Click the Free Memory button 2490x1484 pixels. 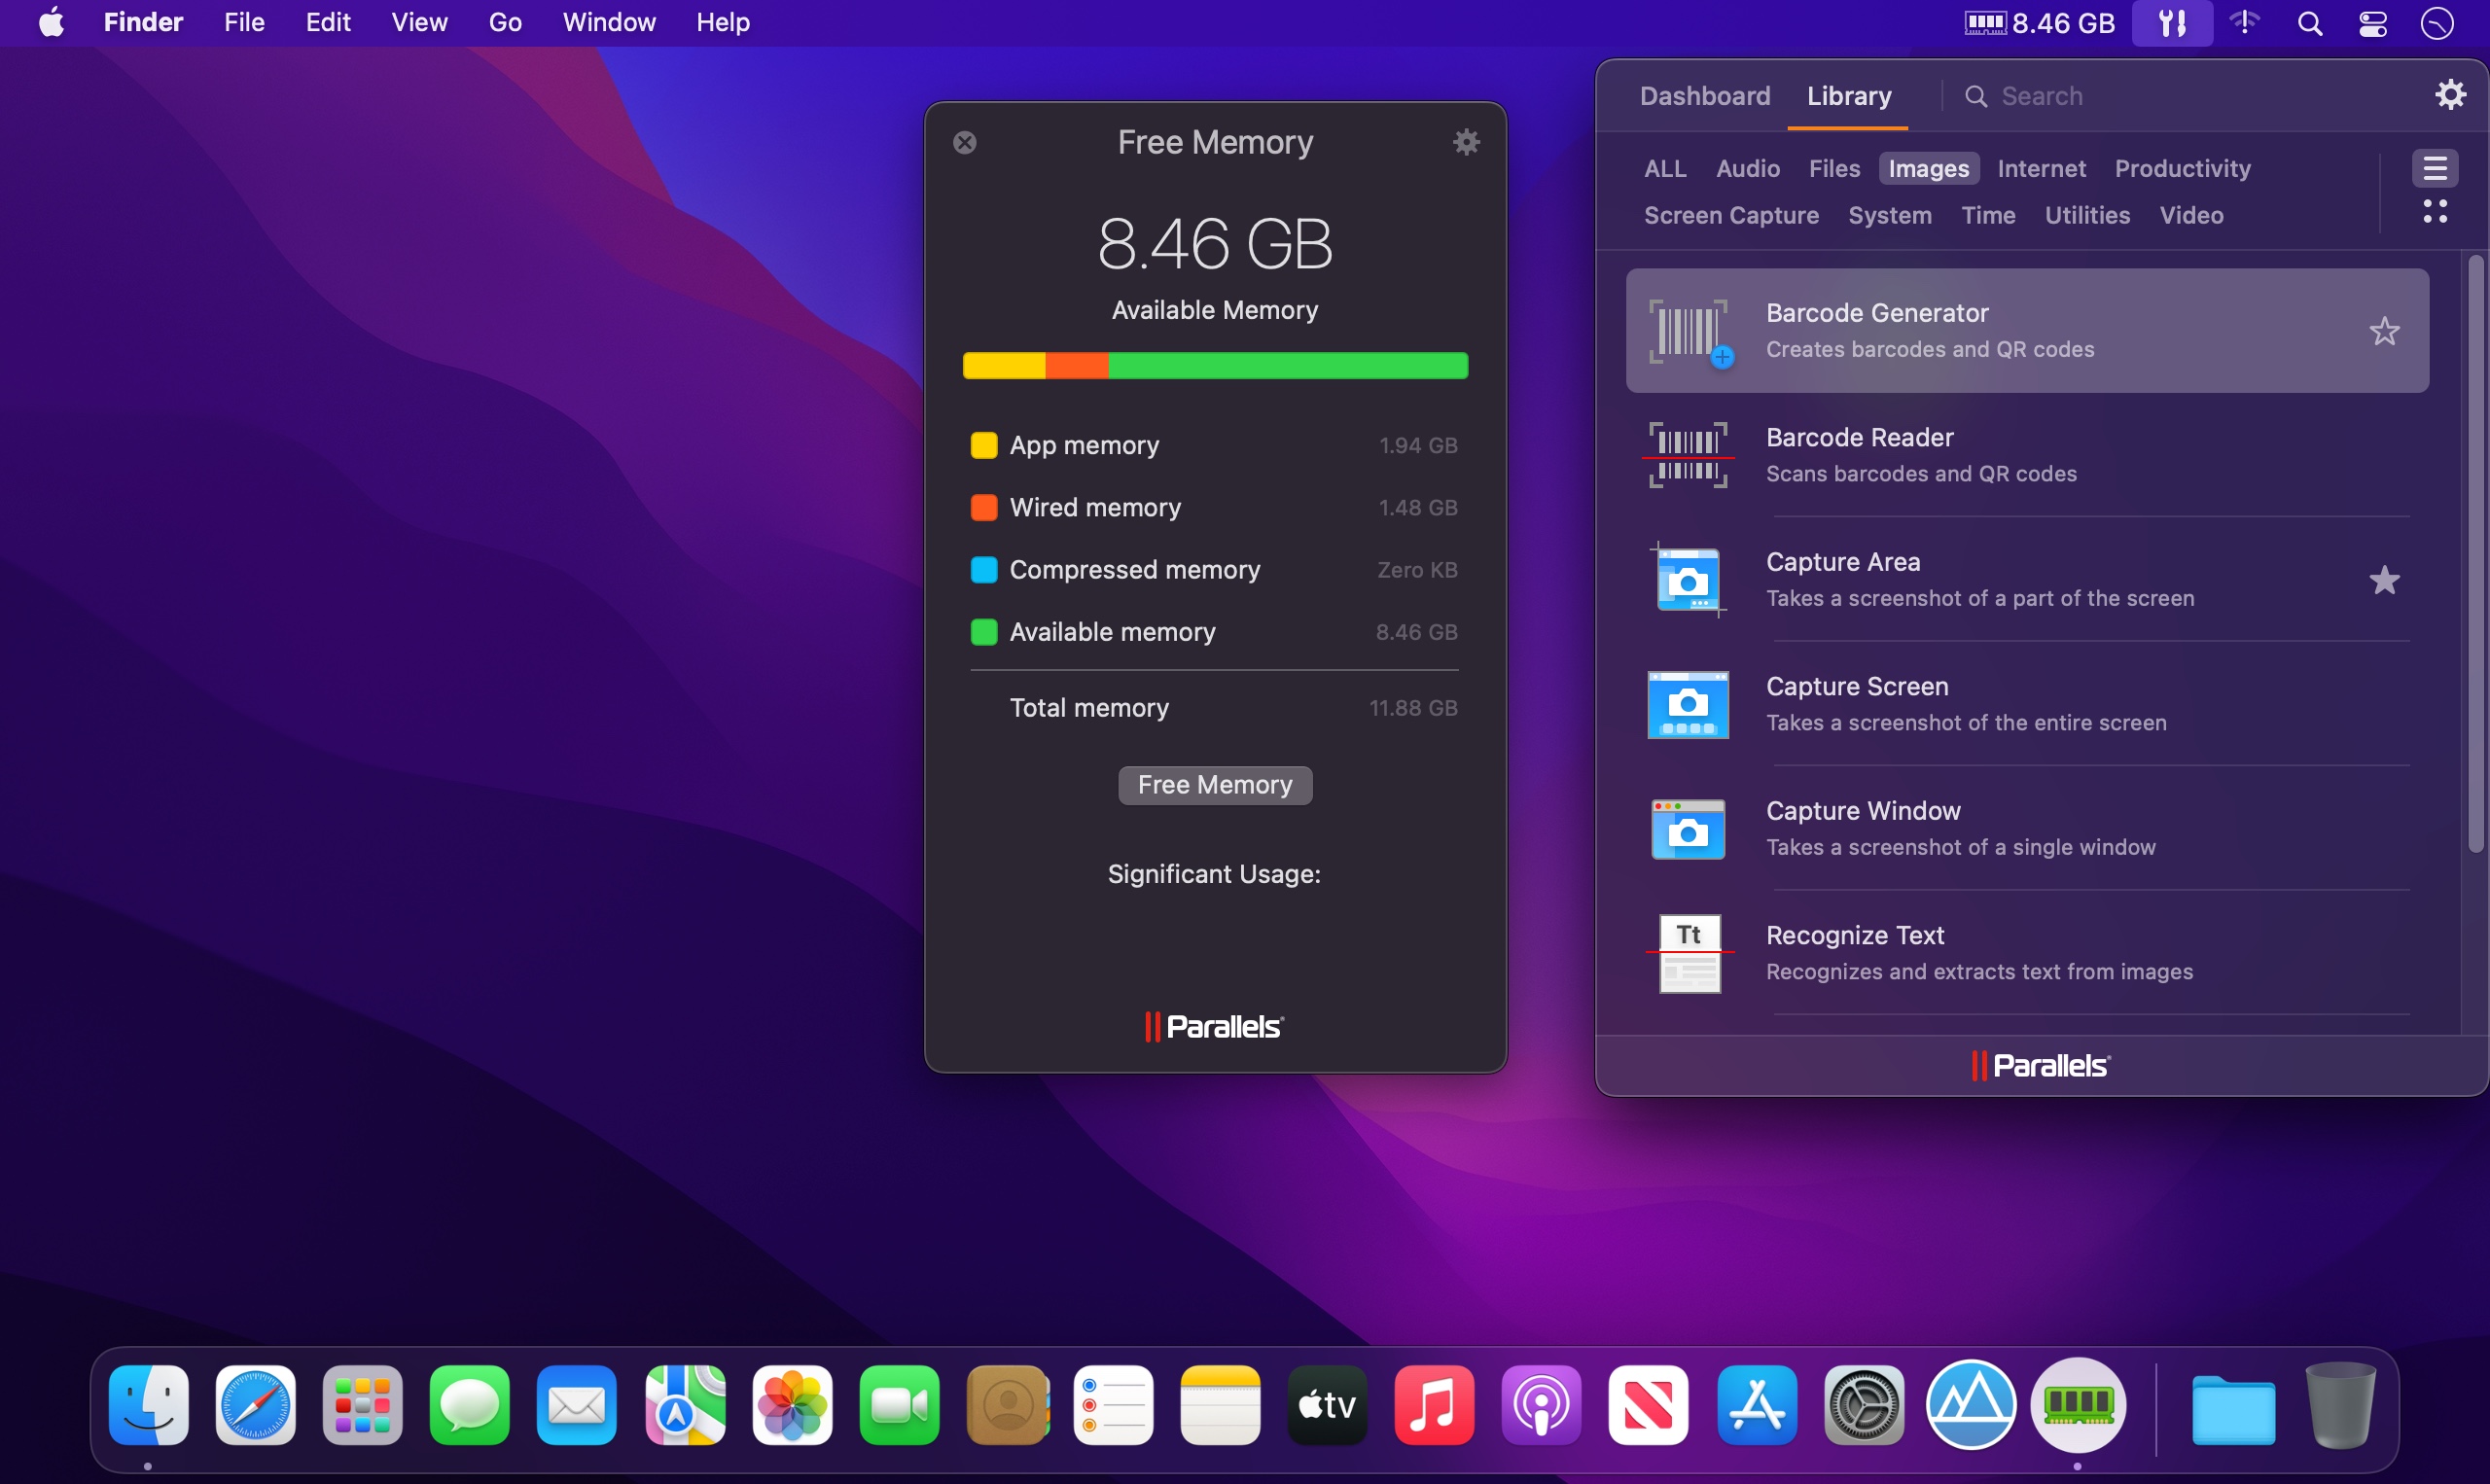point(1215,785)
